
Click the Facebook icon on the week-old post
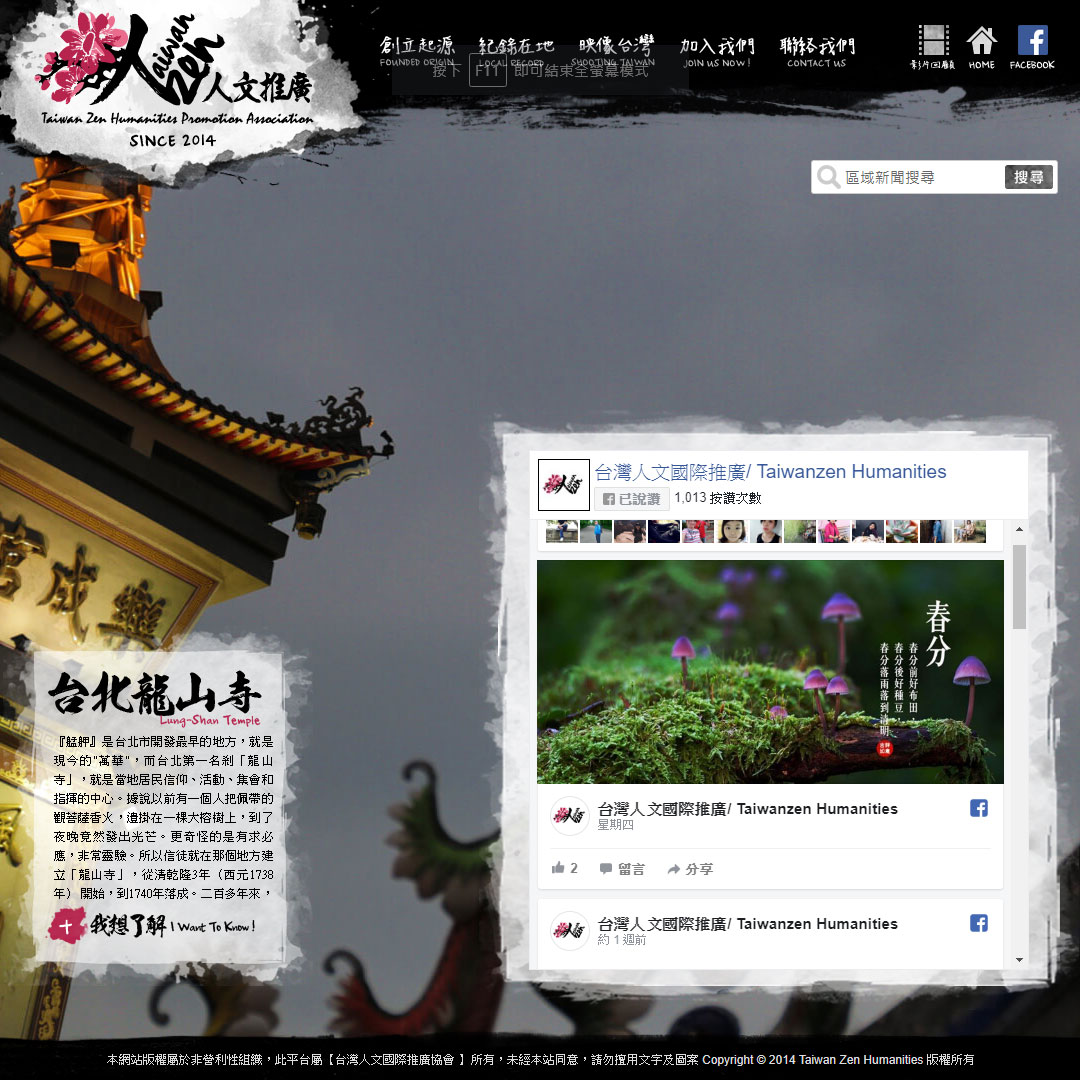(x=978, y=923)
